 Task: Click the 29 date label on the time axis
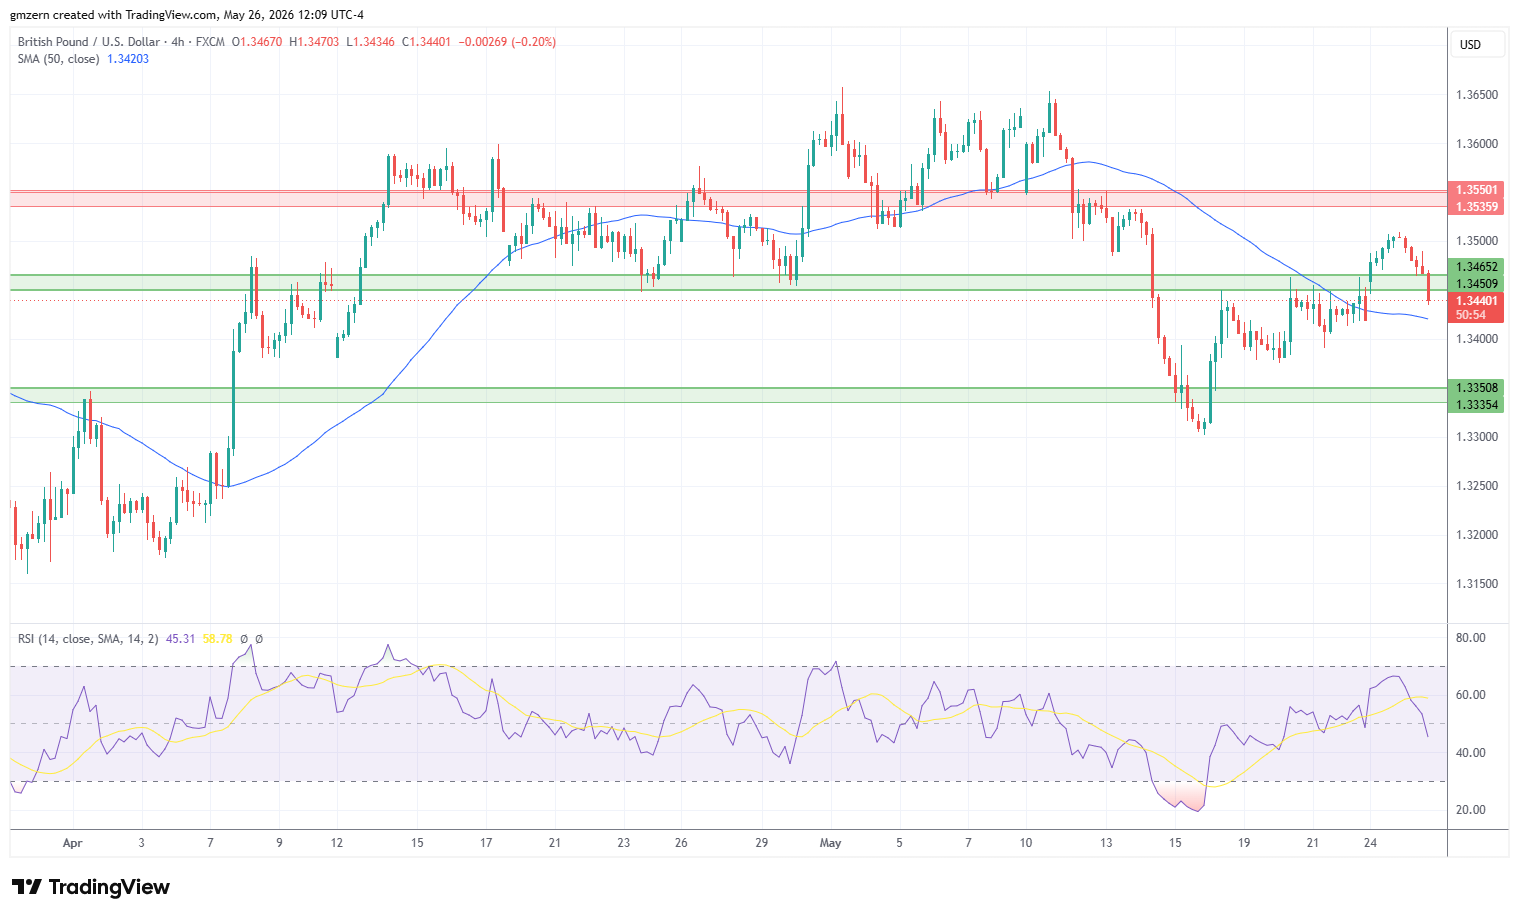coord(762,843)
